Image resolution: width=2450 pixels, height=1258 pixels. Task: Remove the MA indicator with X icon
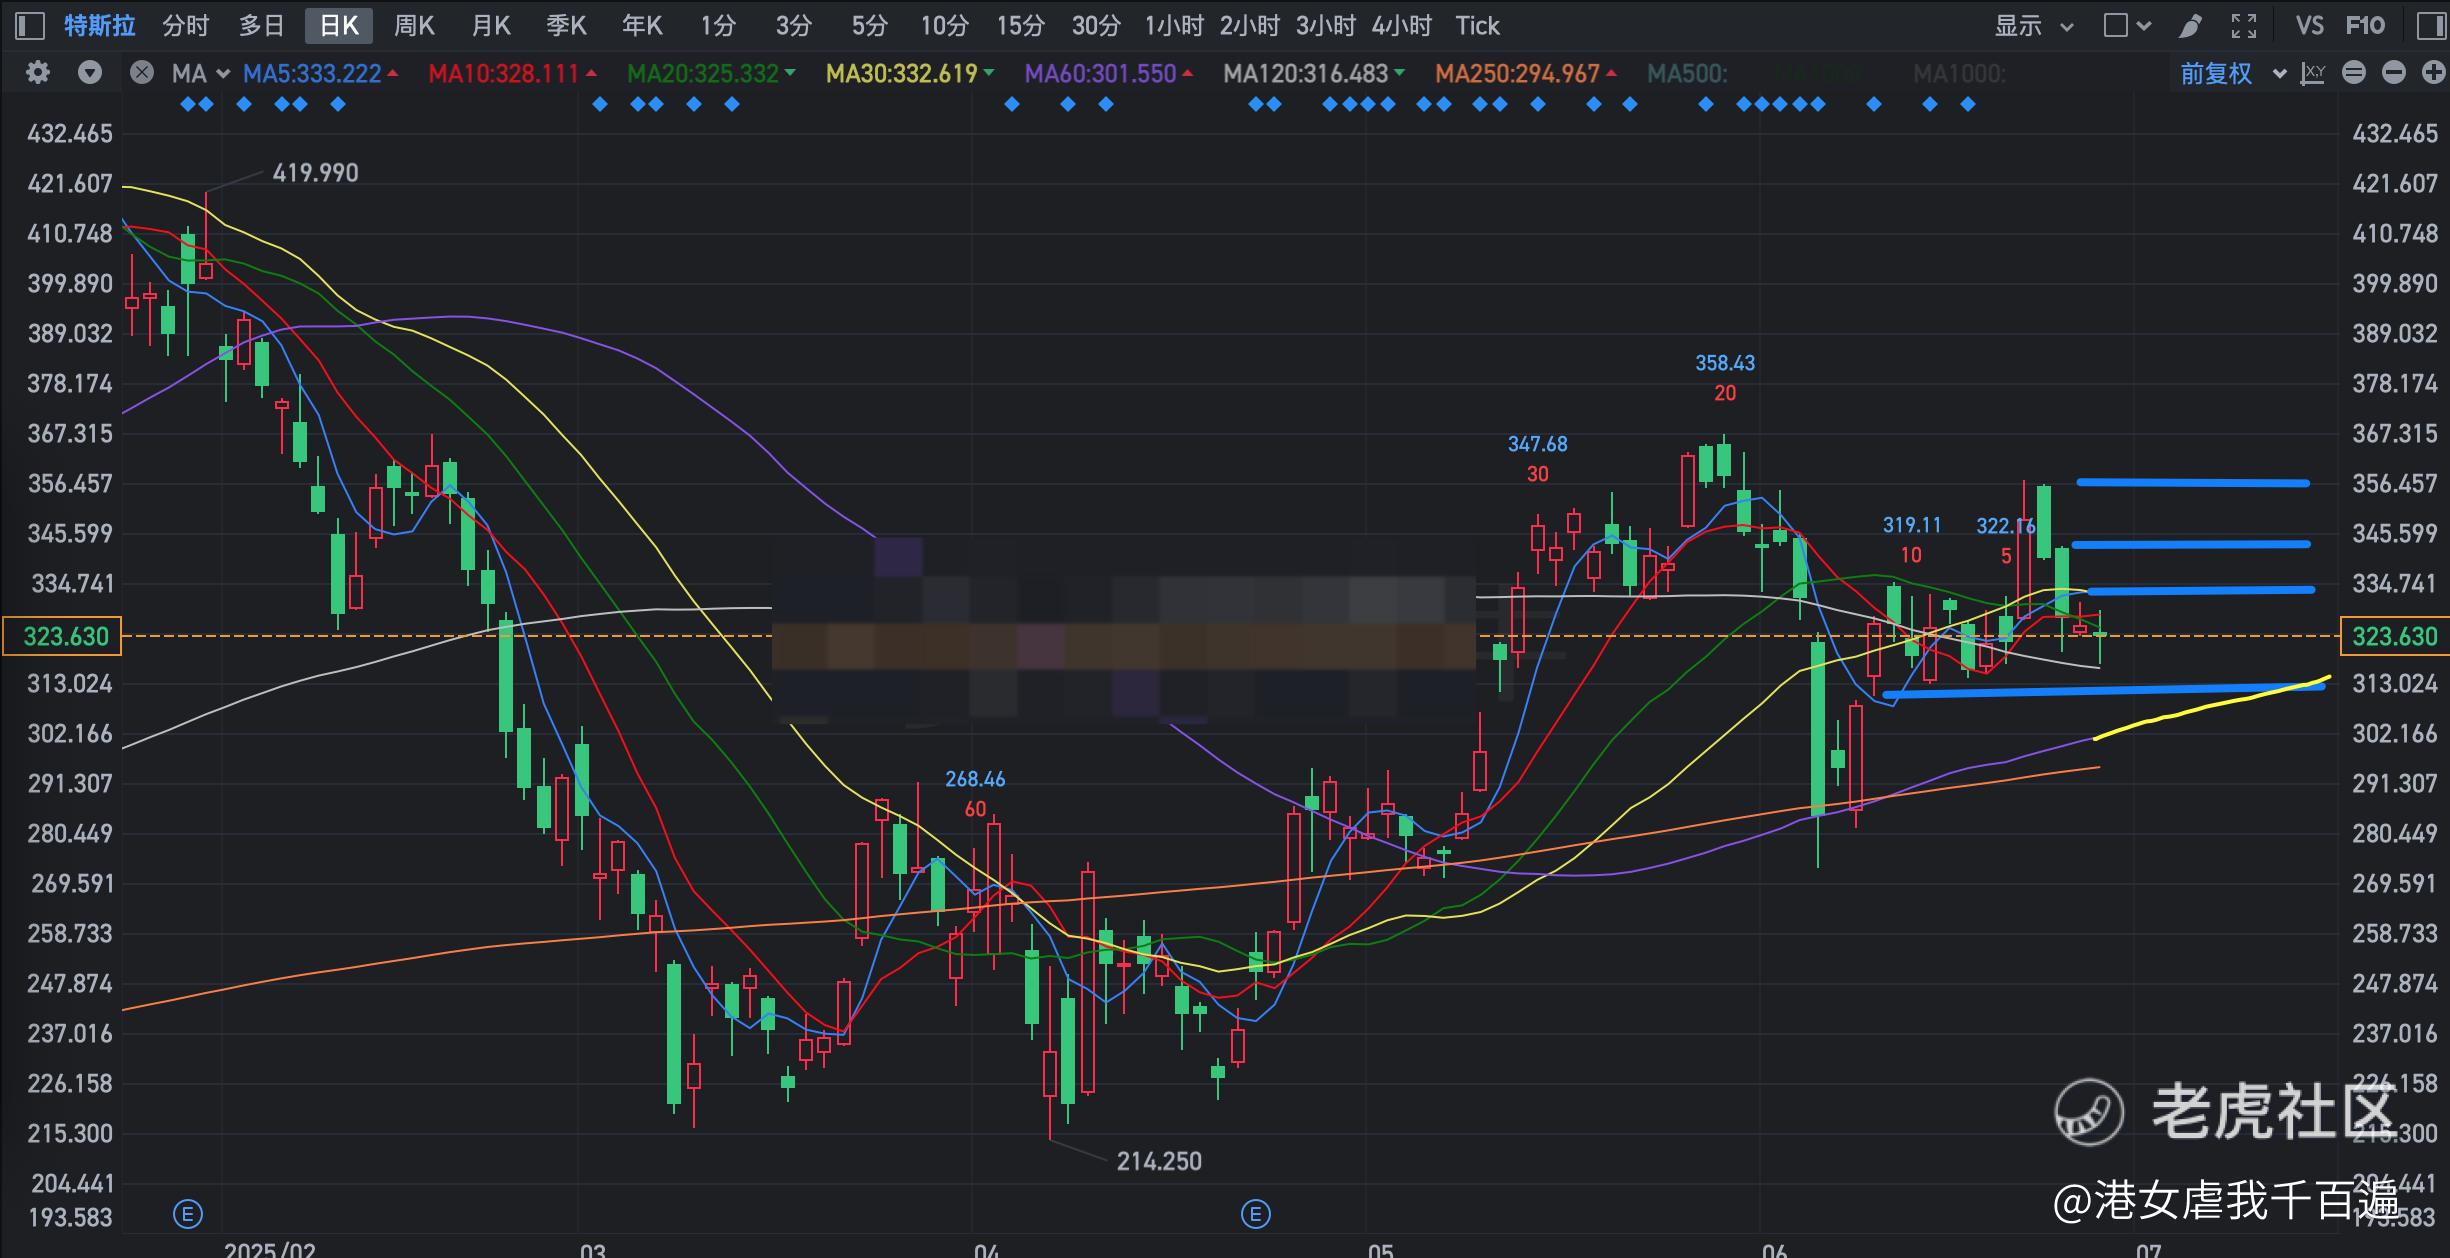click(142, 73)
